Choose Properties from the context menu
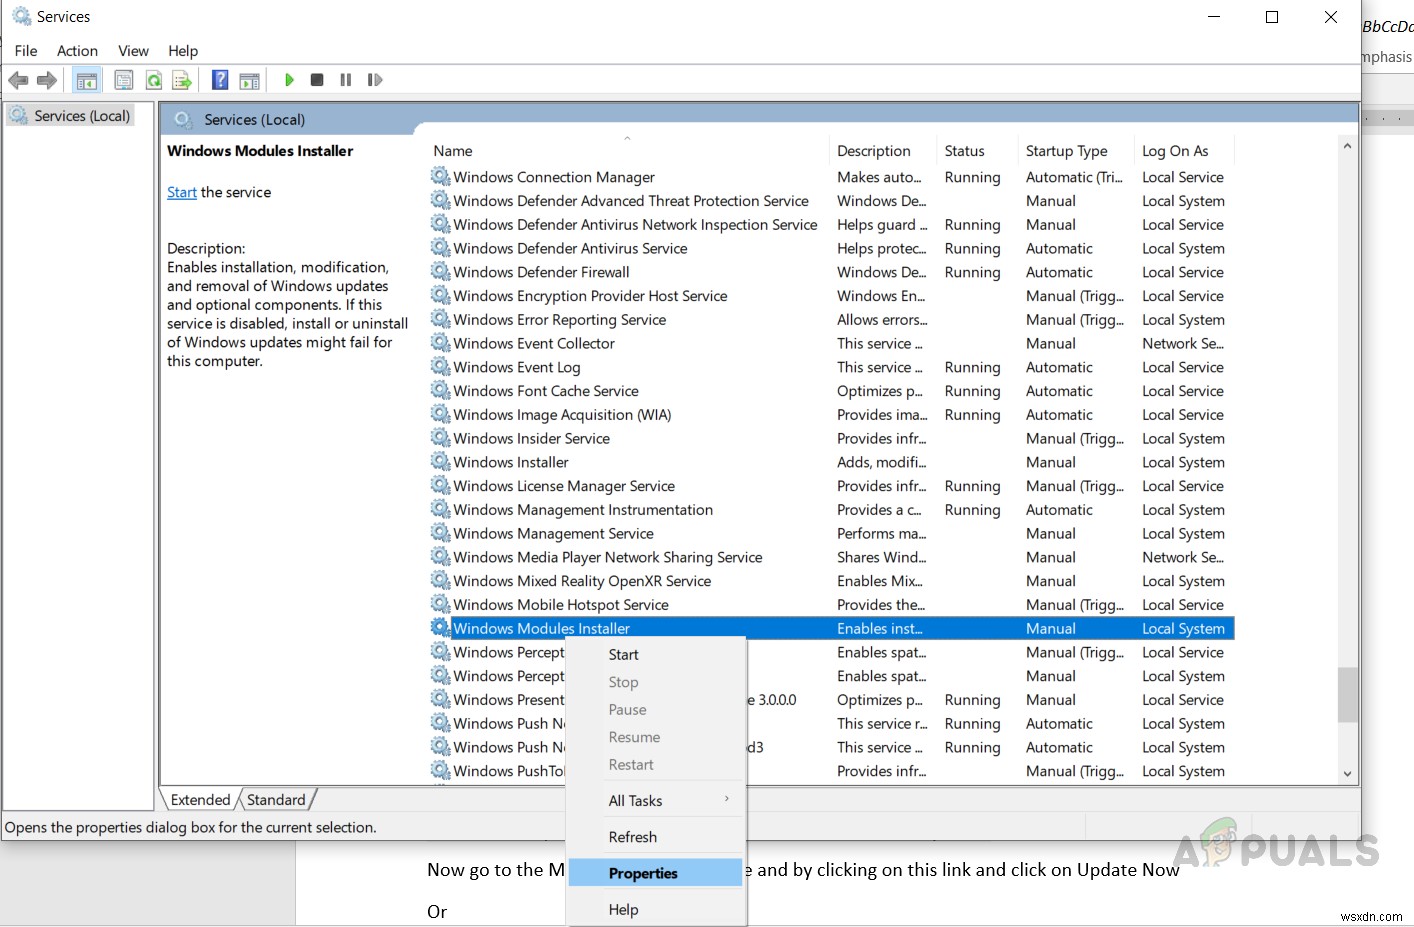The image size is (1414, 927). click(x=643, y=873)
